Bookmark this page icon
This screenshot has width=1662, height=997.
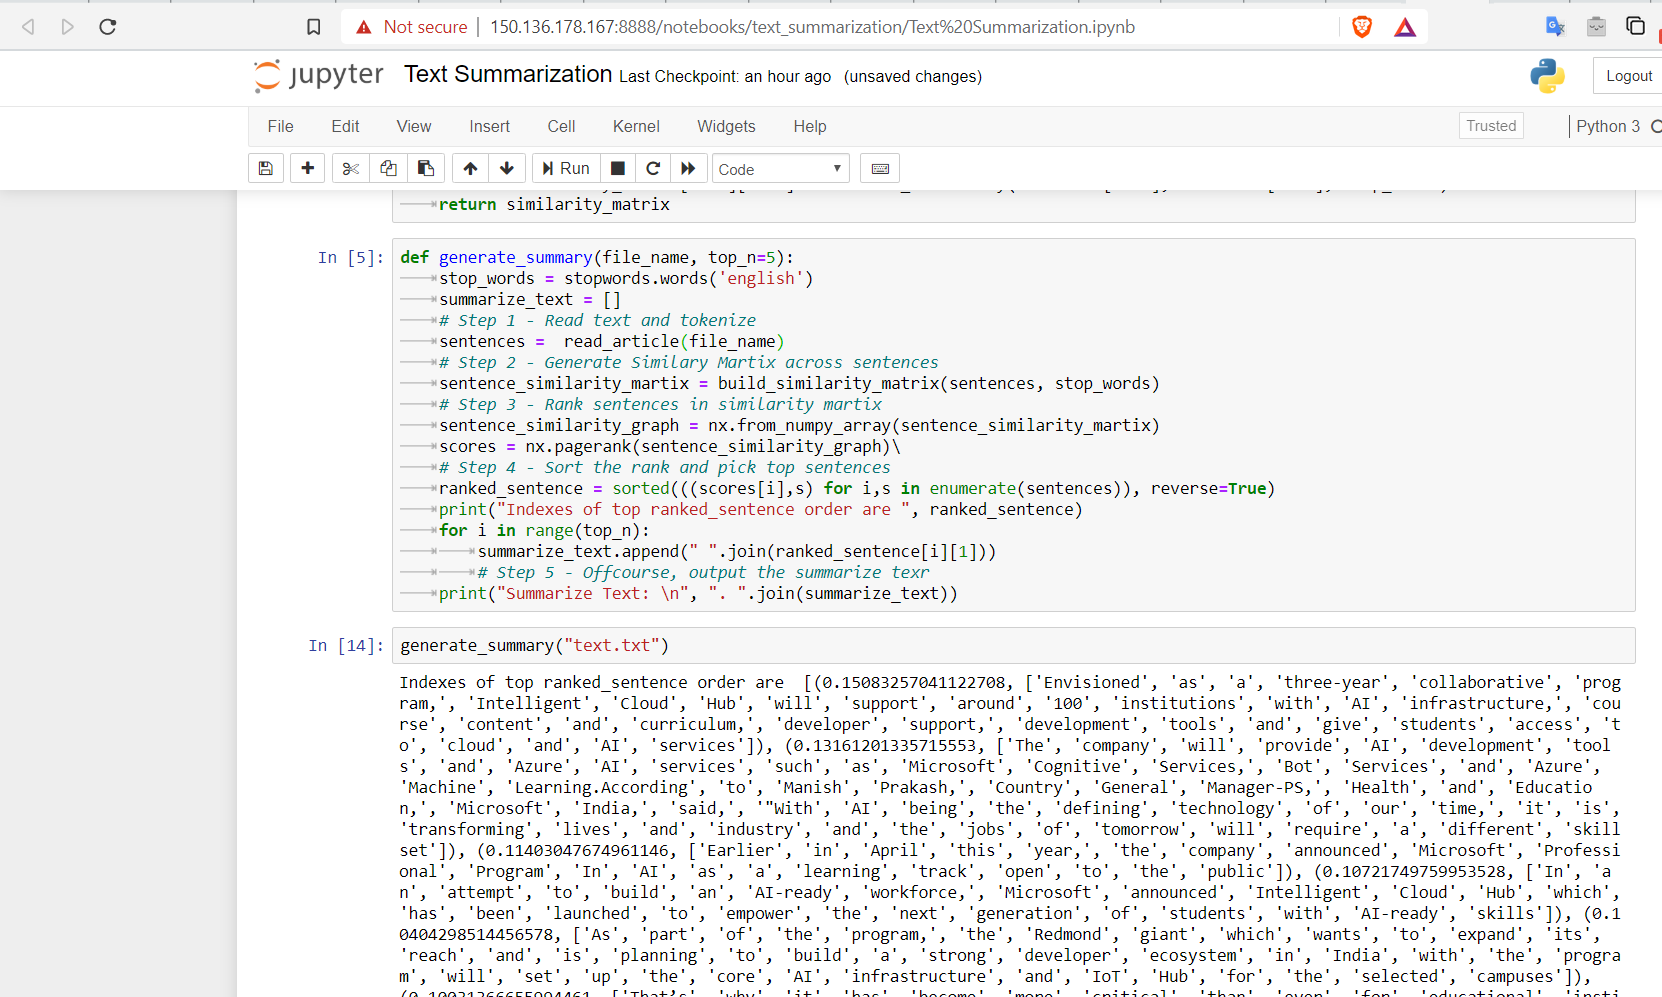[314, 27]
